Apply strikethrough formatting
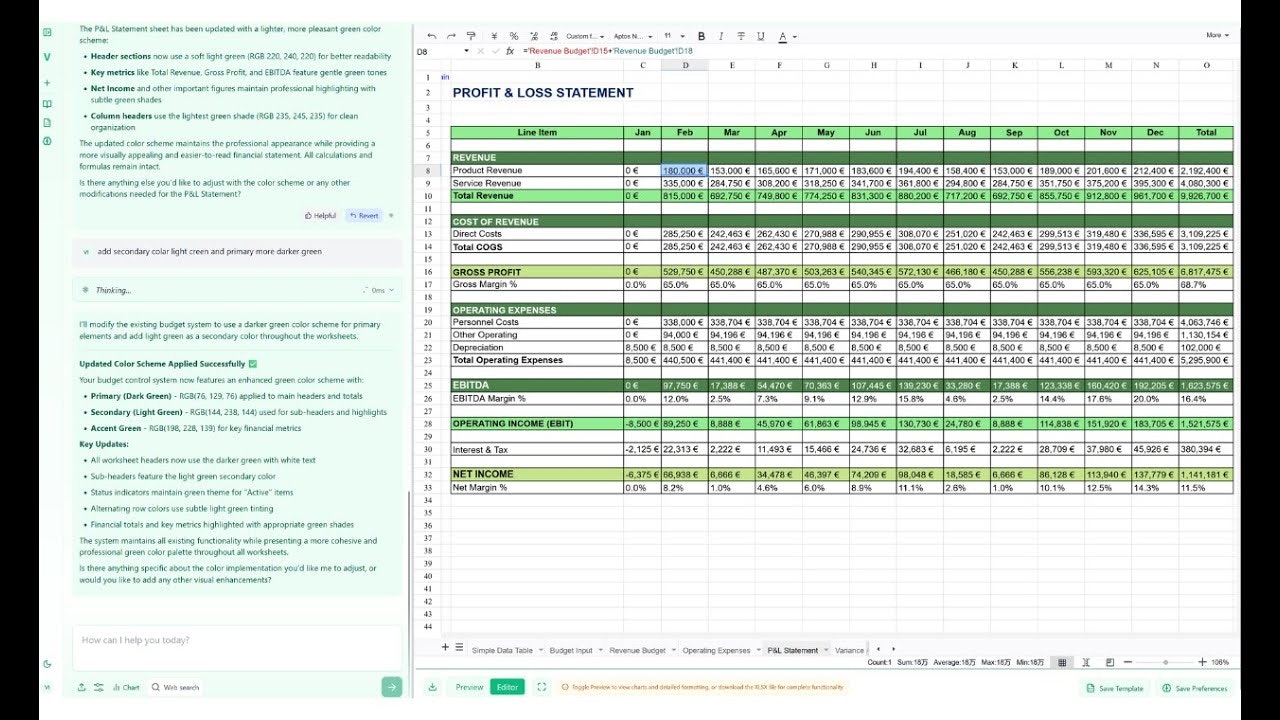Image resolution: width=1280 pixels, height=720 pixels. [x=741, y=36]
